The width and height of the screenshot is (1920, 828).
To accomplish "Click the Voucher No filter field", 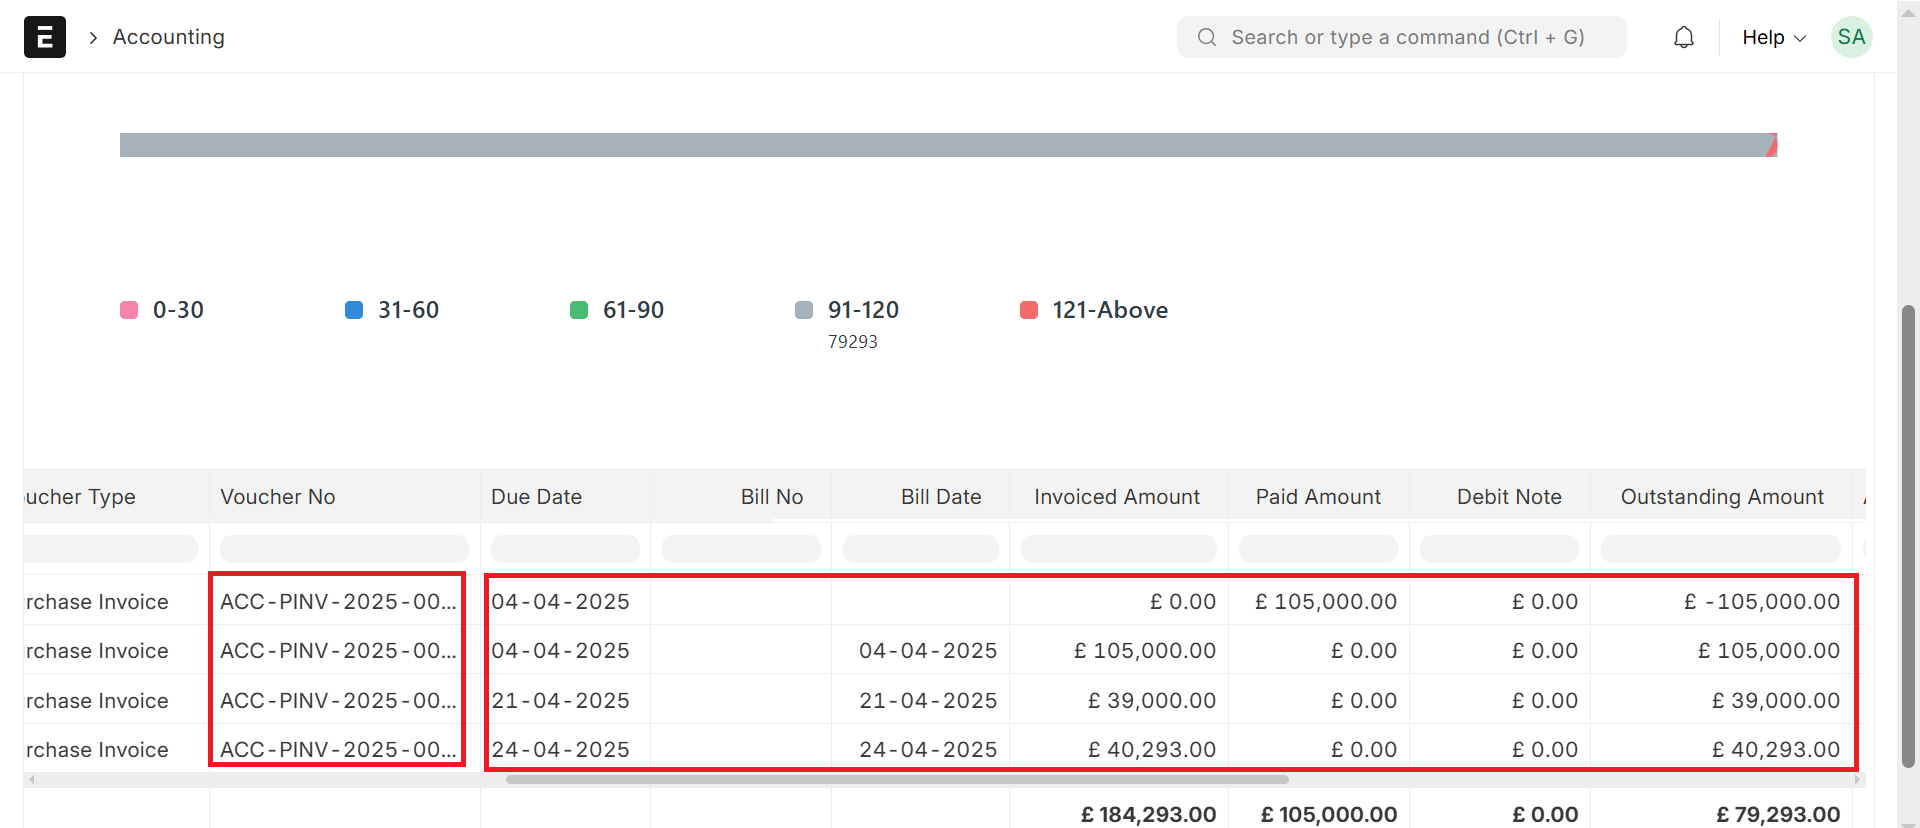I will pyautogui.click(x=343, y=549).
